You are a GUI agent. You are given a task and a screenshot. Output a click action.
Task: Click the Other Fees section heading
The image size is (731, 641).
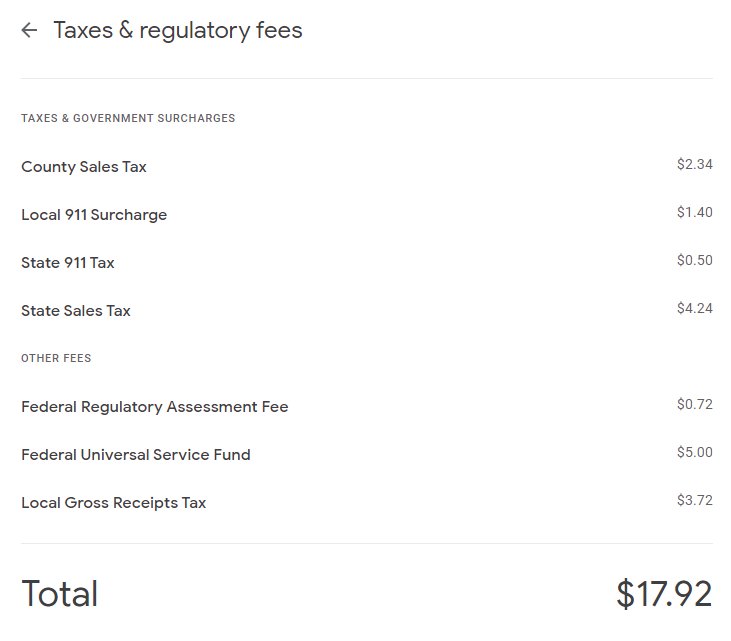(56, 358)
